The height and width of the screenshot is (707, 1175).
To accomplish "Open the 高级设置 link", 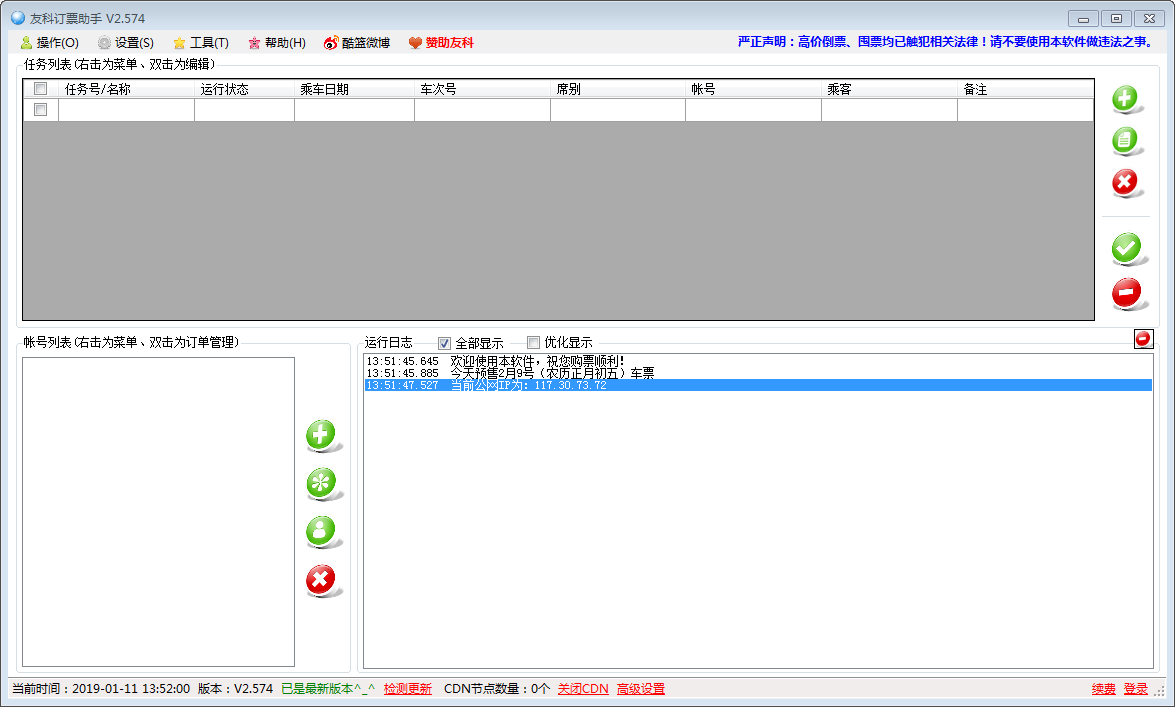I will pos(641,688).
